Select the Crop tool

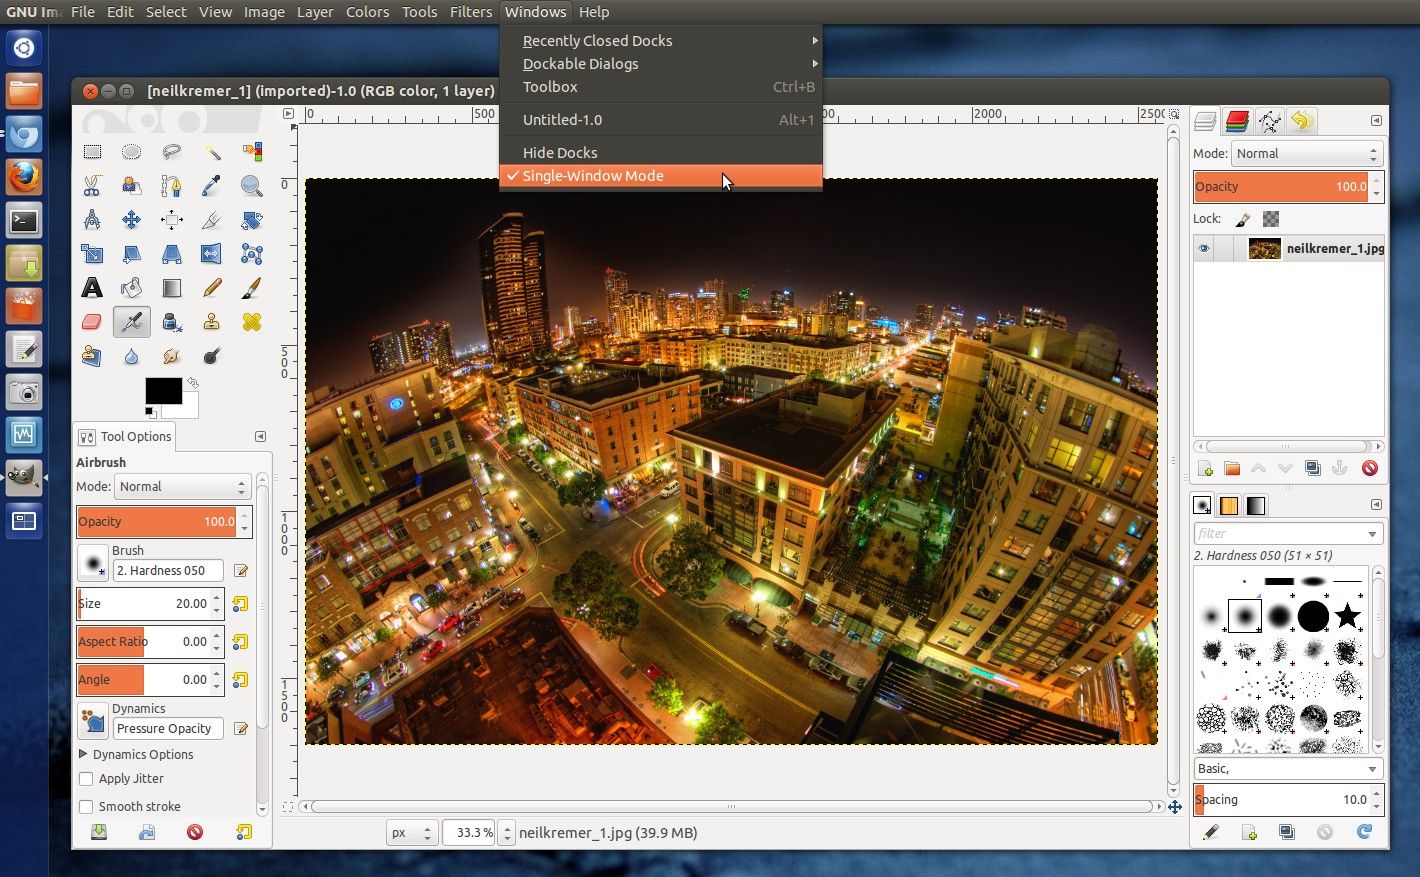(x=211, y=220)
